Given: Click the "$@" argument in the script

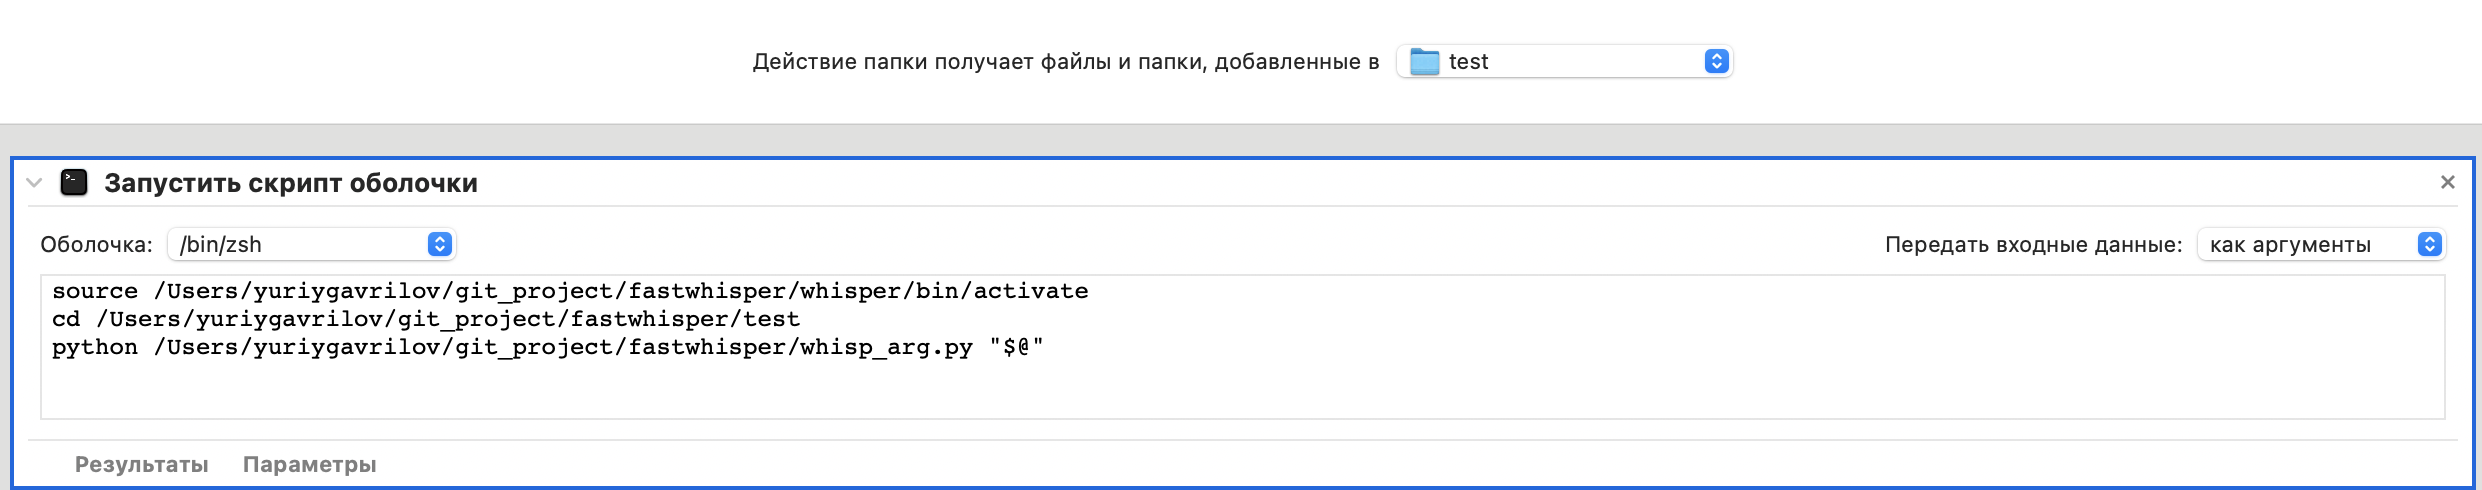Looking at the screenshot, I should tap(1016, 347).
